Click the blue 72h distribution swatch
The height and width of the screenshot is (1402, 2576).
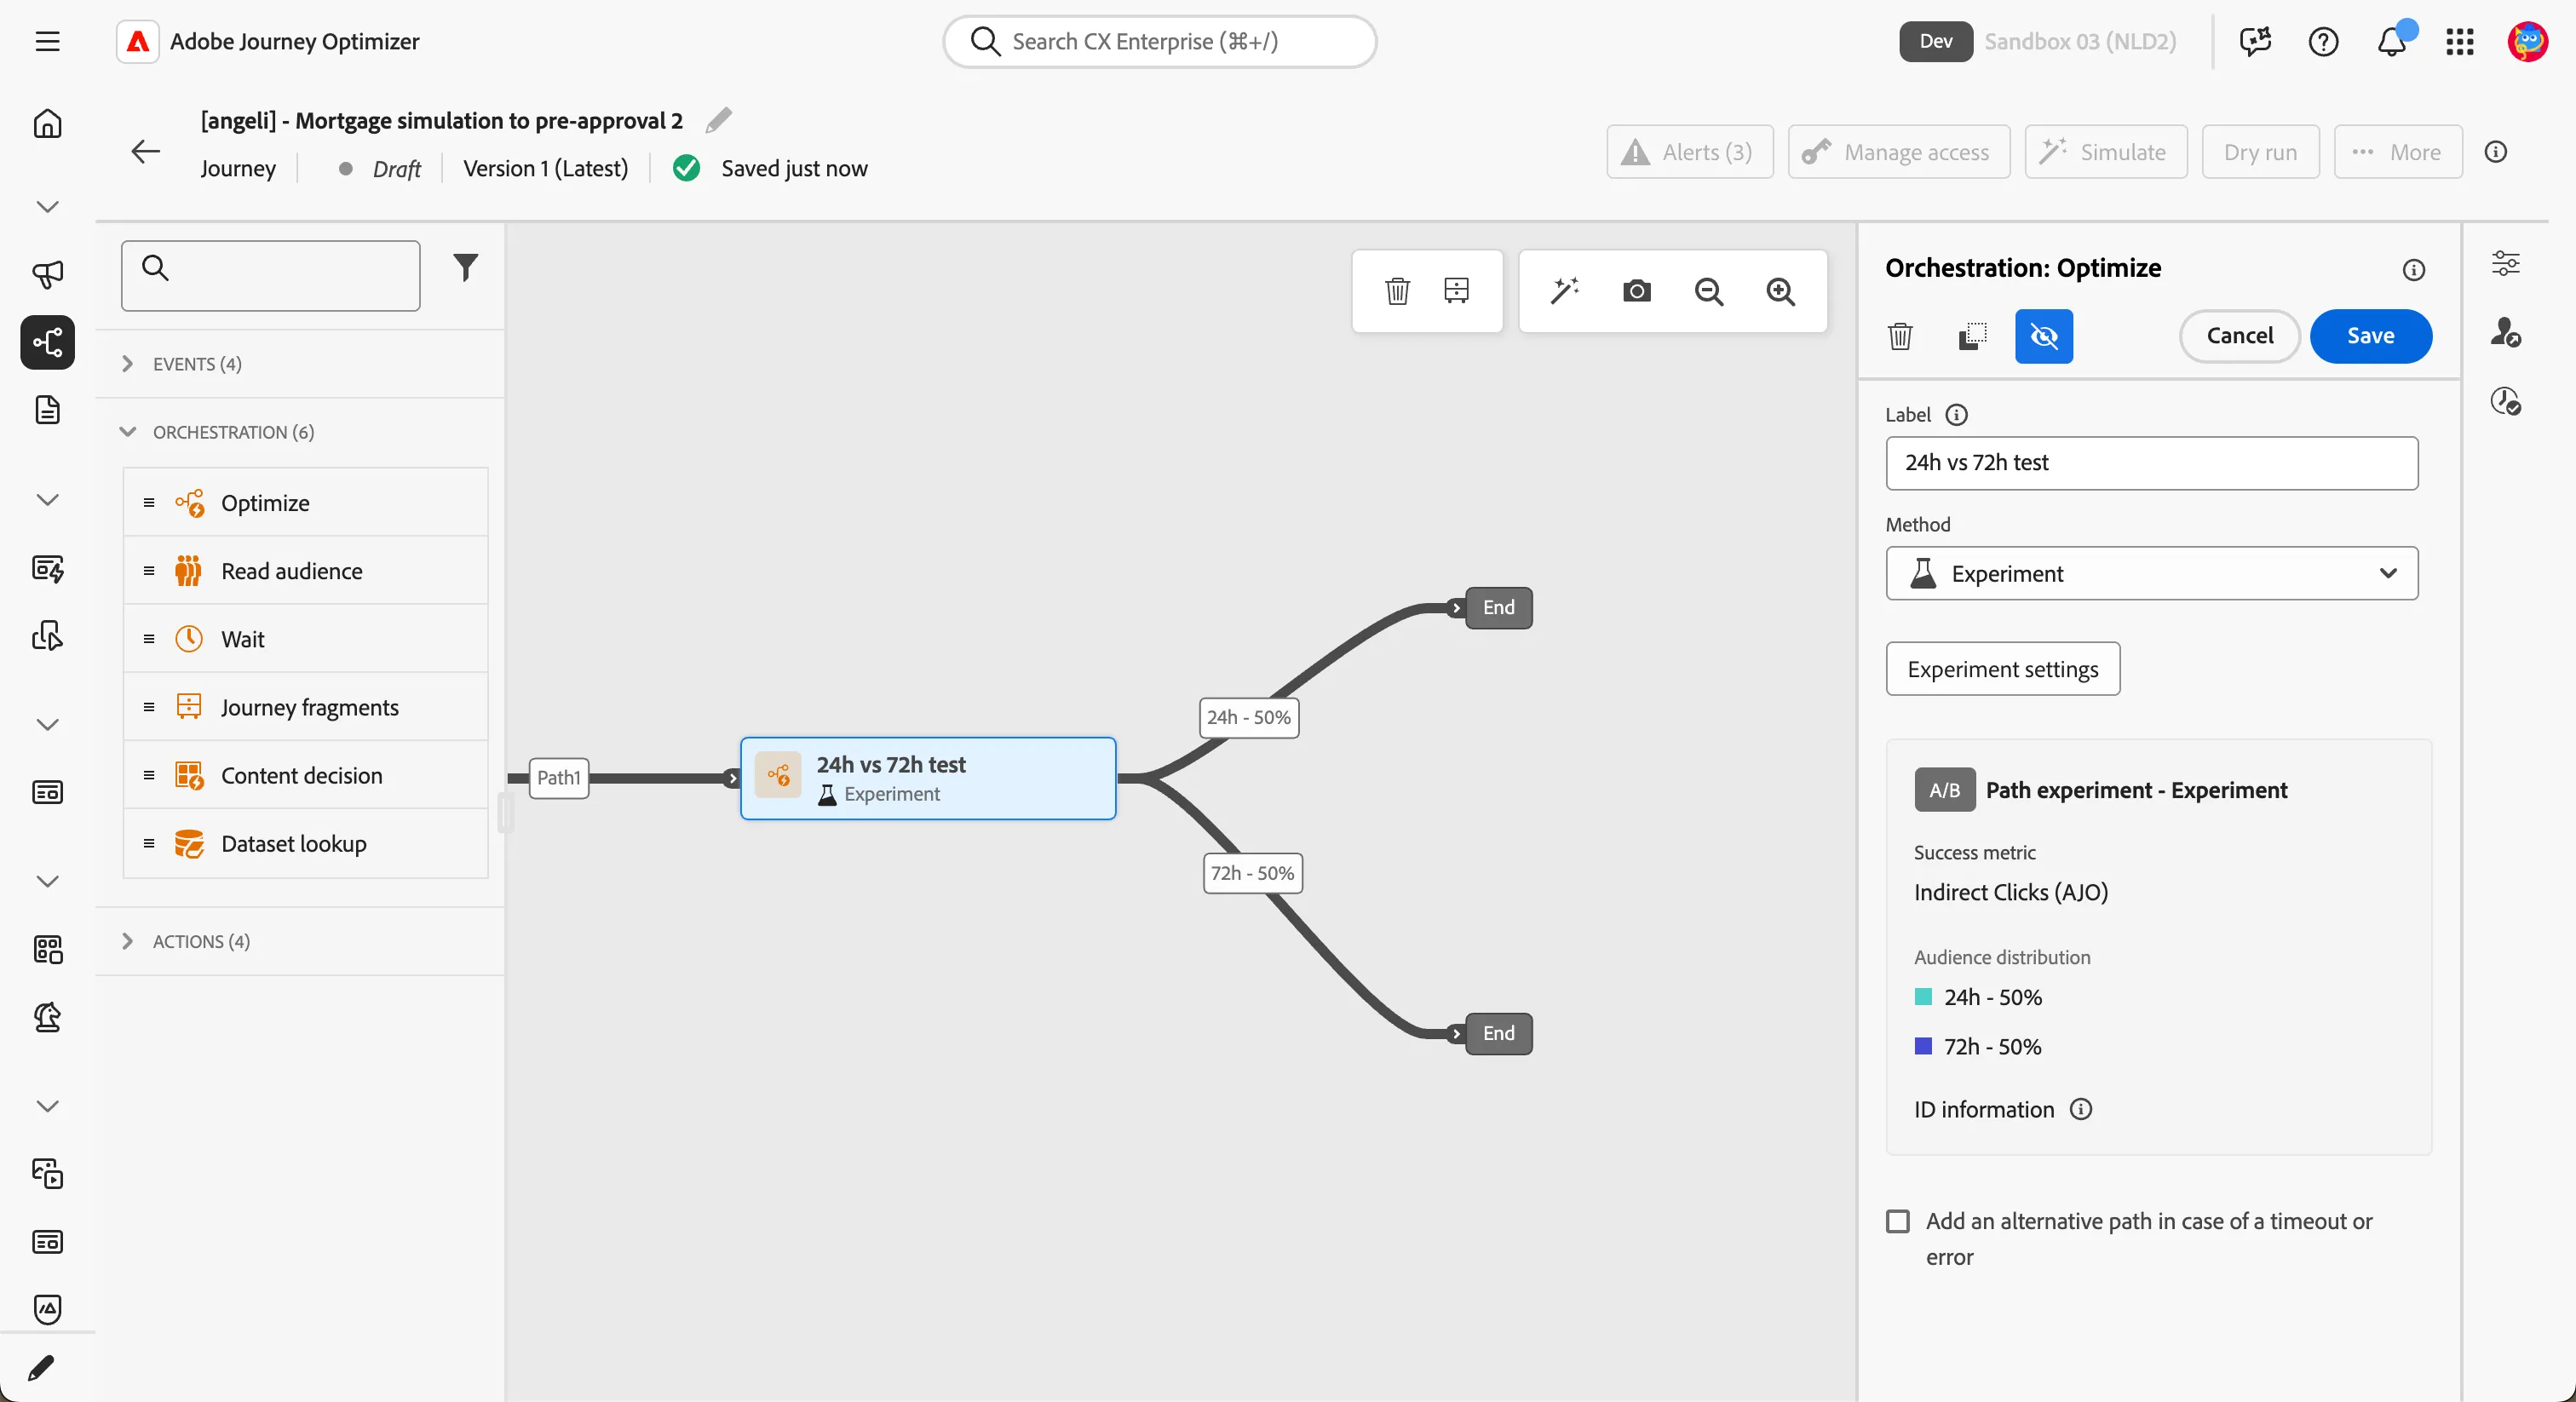click(1922, 1046)
